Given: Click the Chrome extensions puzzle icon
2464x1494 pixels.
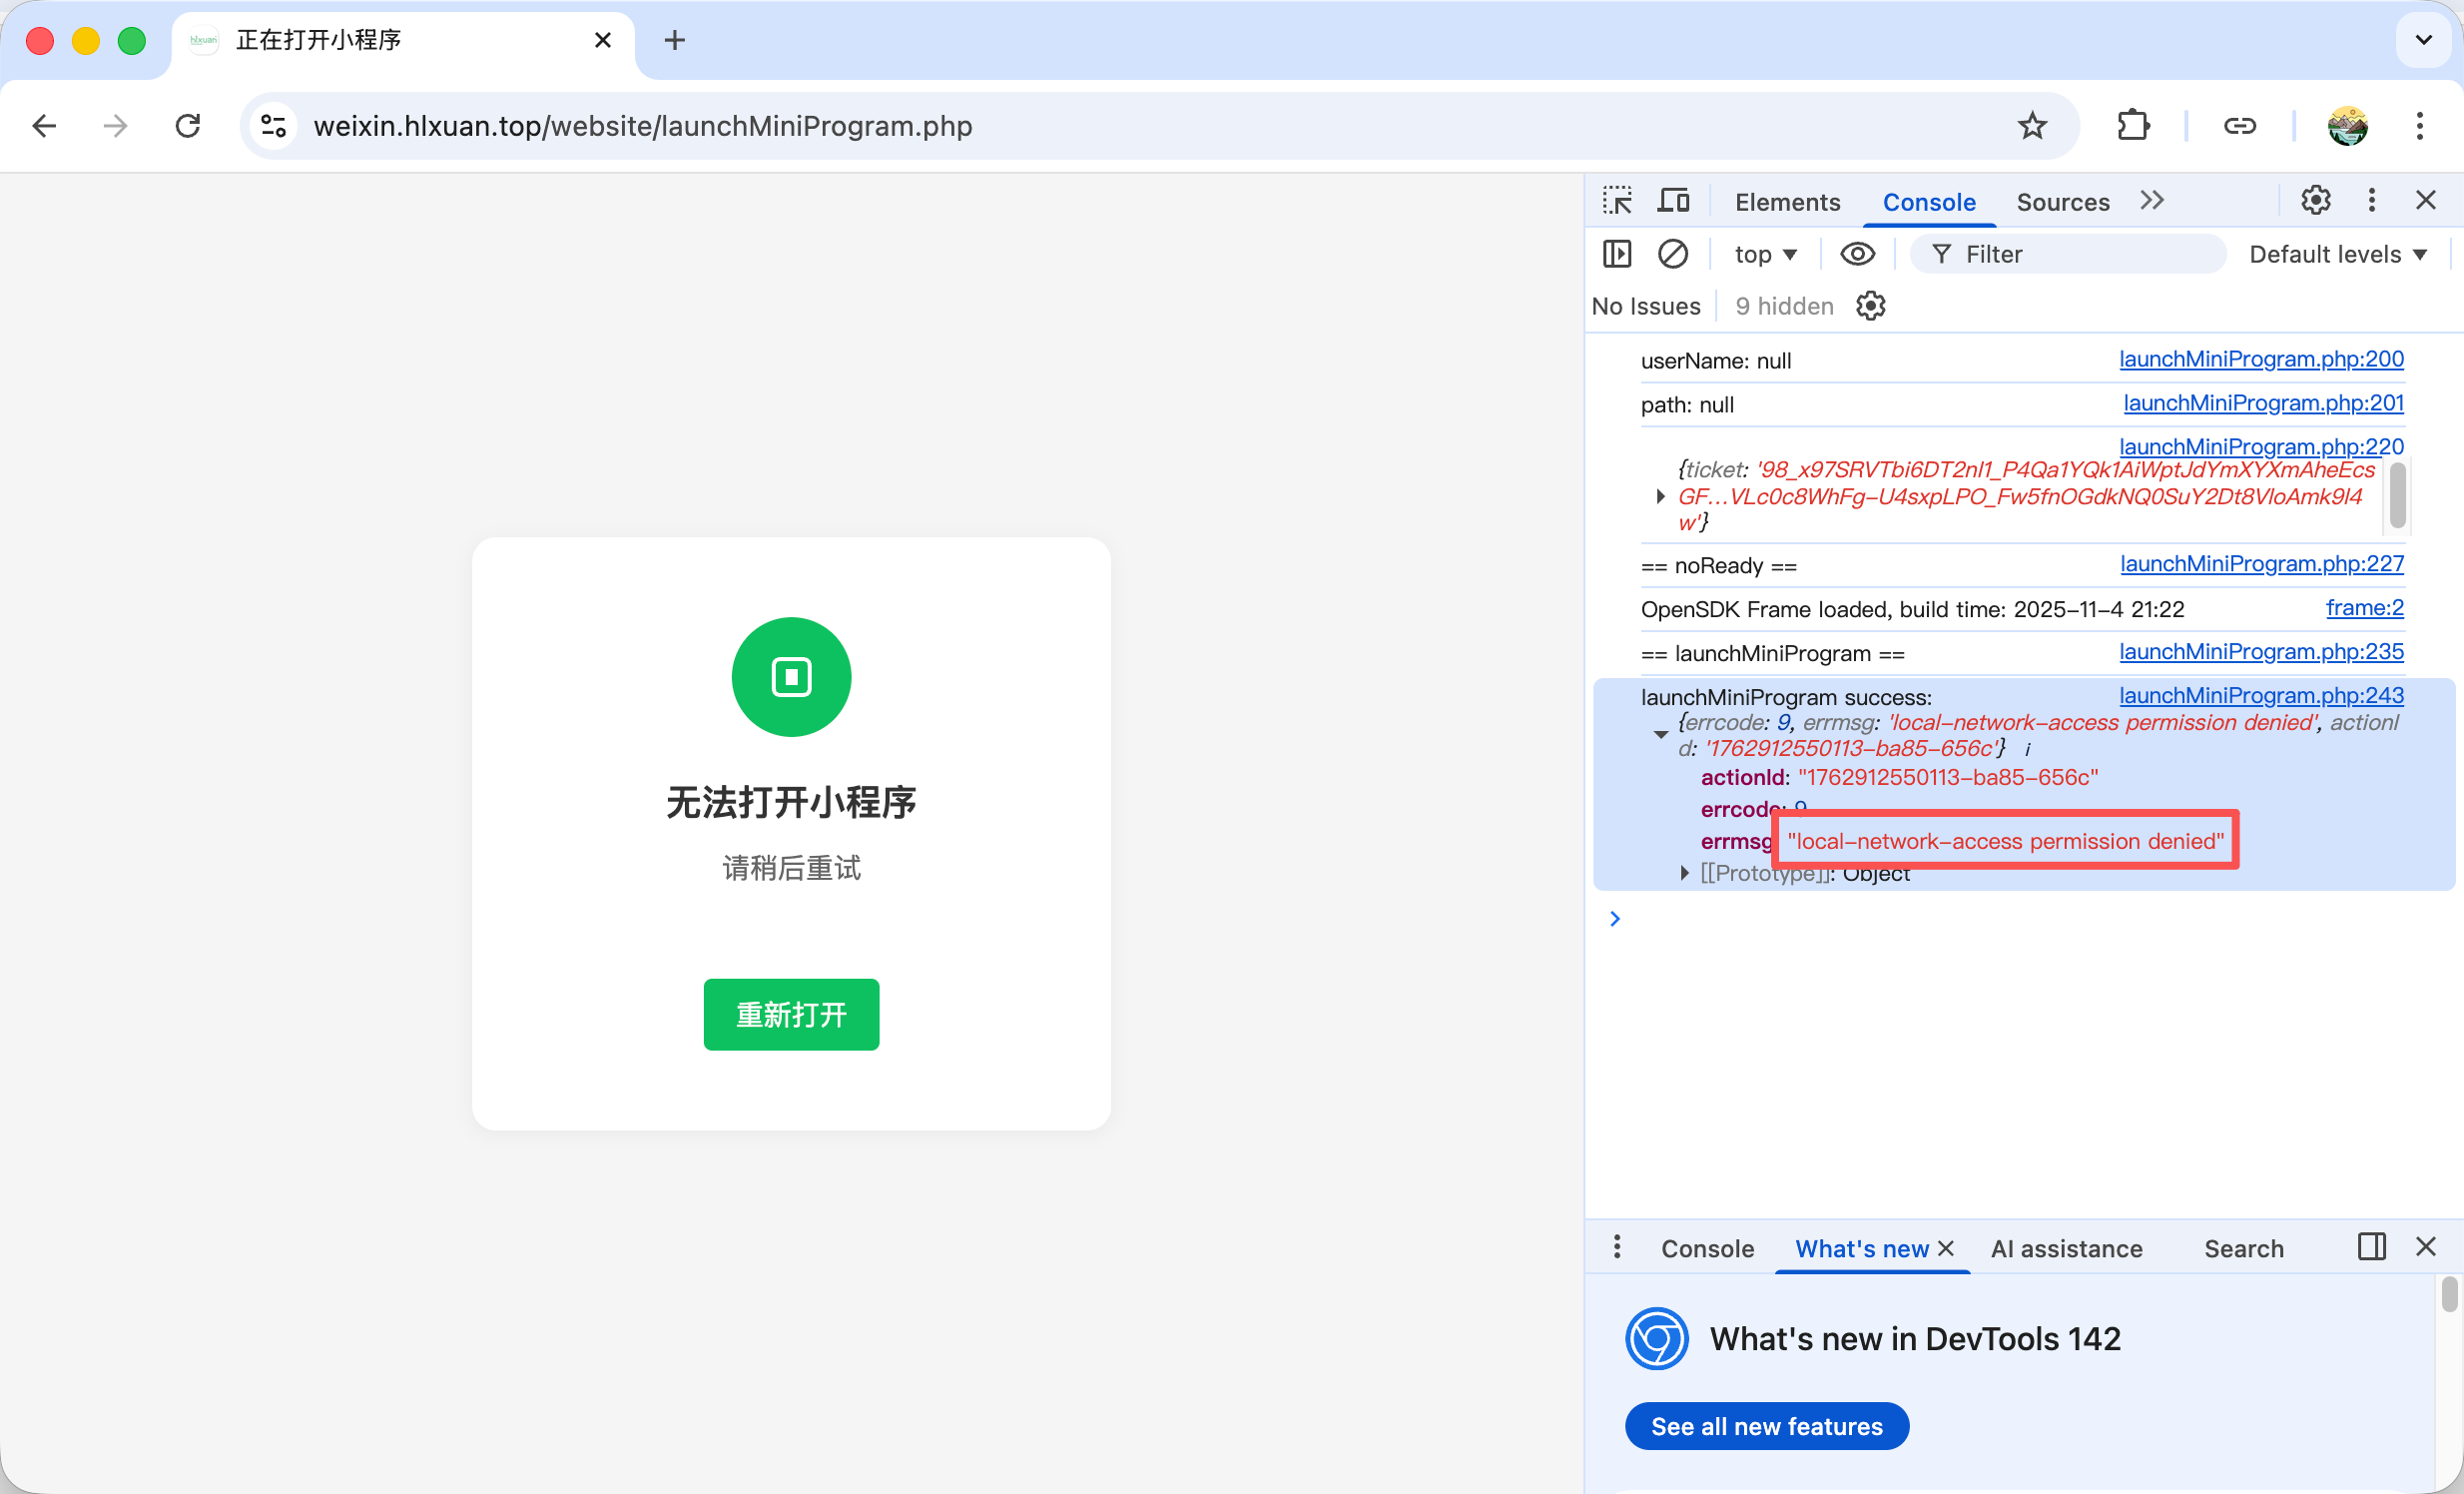Looking at the screenshot, I should tap(2132, 126).
